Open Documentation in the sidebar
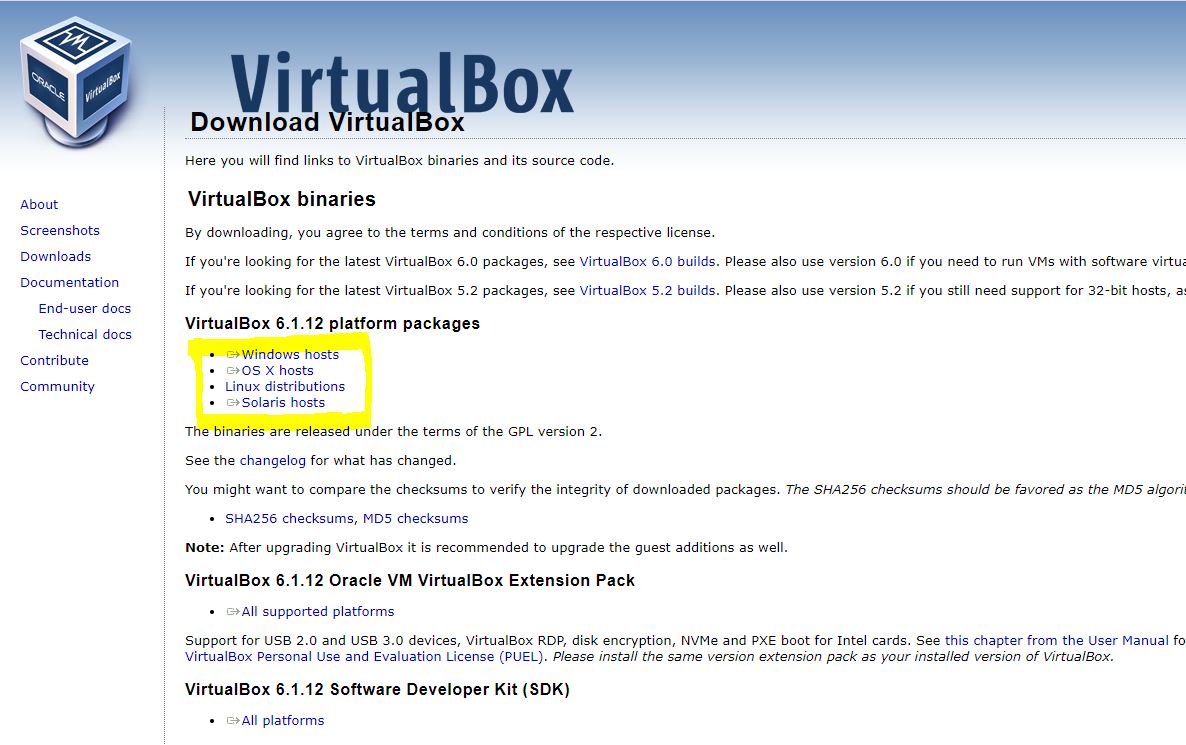Image resolution: width=1186 pixels, height=745 pixels. [x=70, y=282]
